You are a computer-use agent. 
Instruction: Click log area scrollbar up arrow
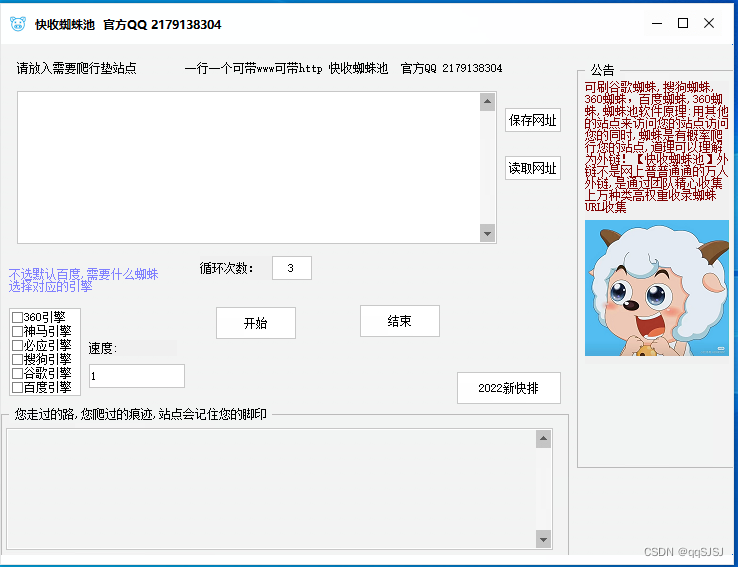pyautogui.click(x=544, y=439)
